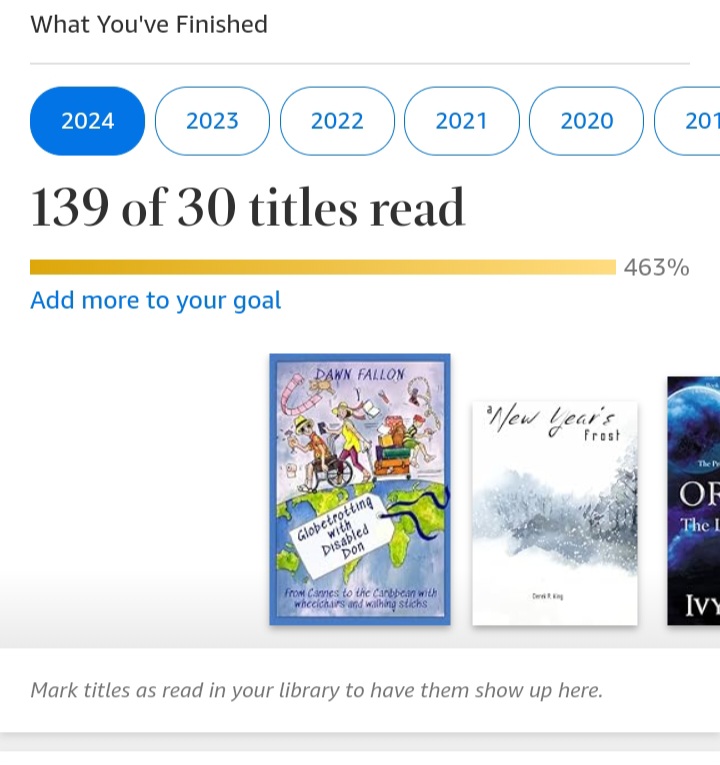
Task: Tap the snowy tree illustration on New Year's Frost
Action: coord(600,500)
